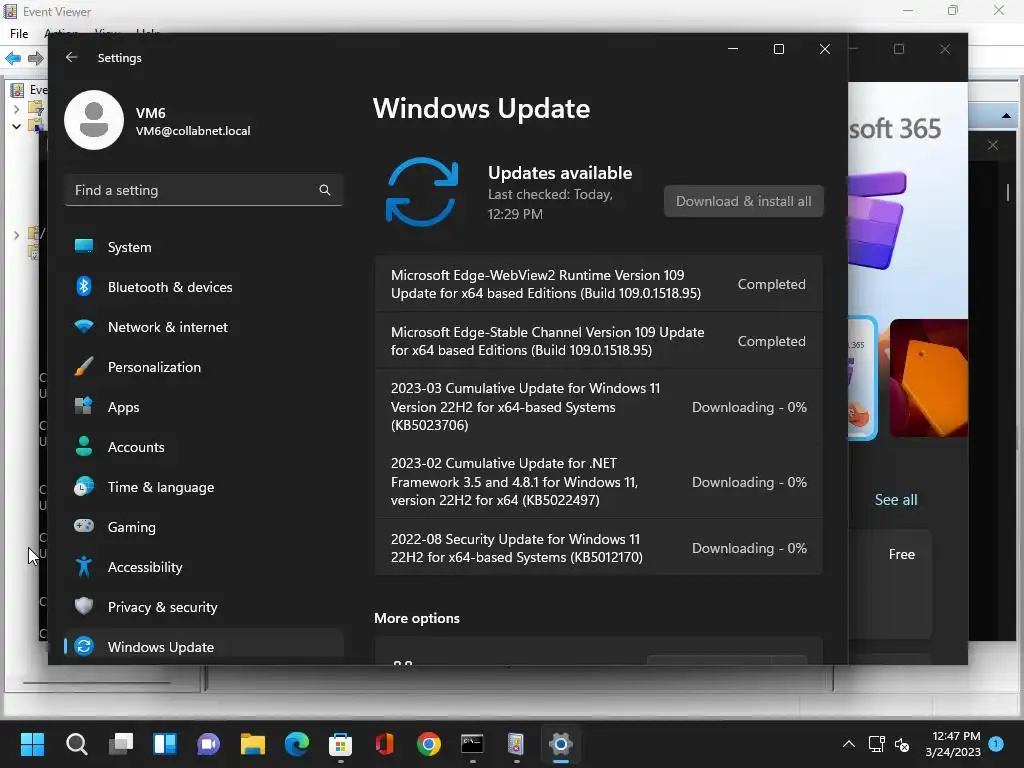This screenshot has height=768, width=1024.
Task: Open the File menu in Event Viewer
Action: tap(18, 33)
